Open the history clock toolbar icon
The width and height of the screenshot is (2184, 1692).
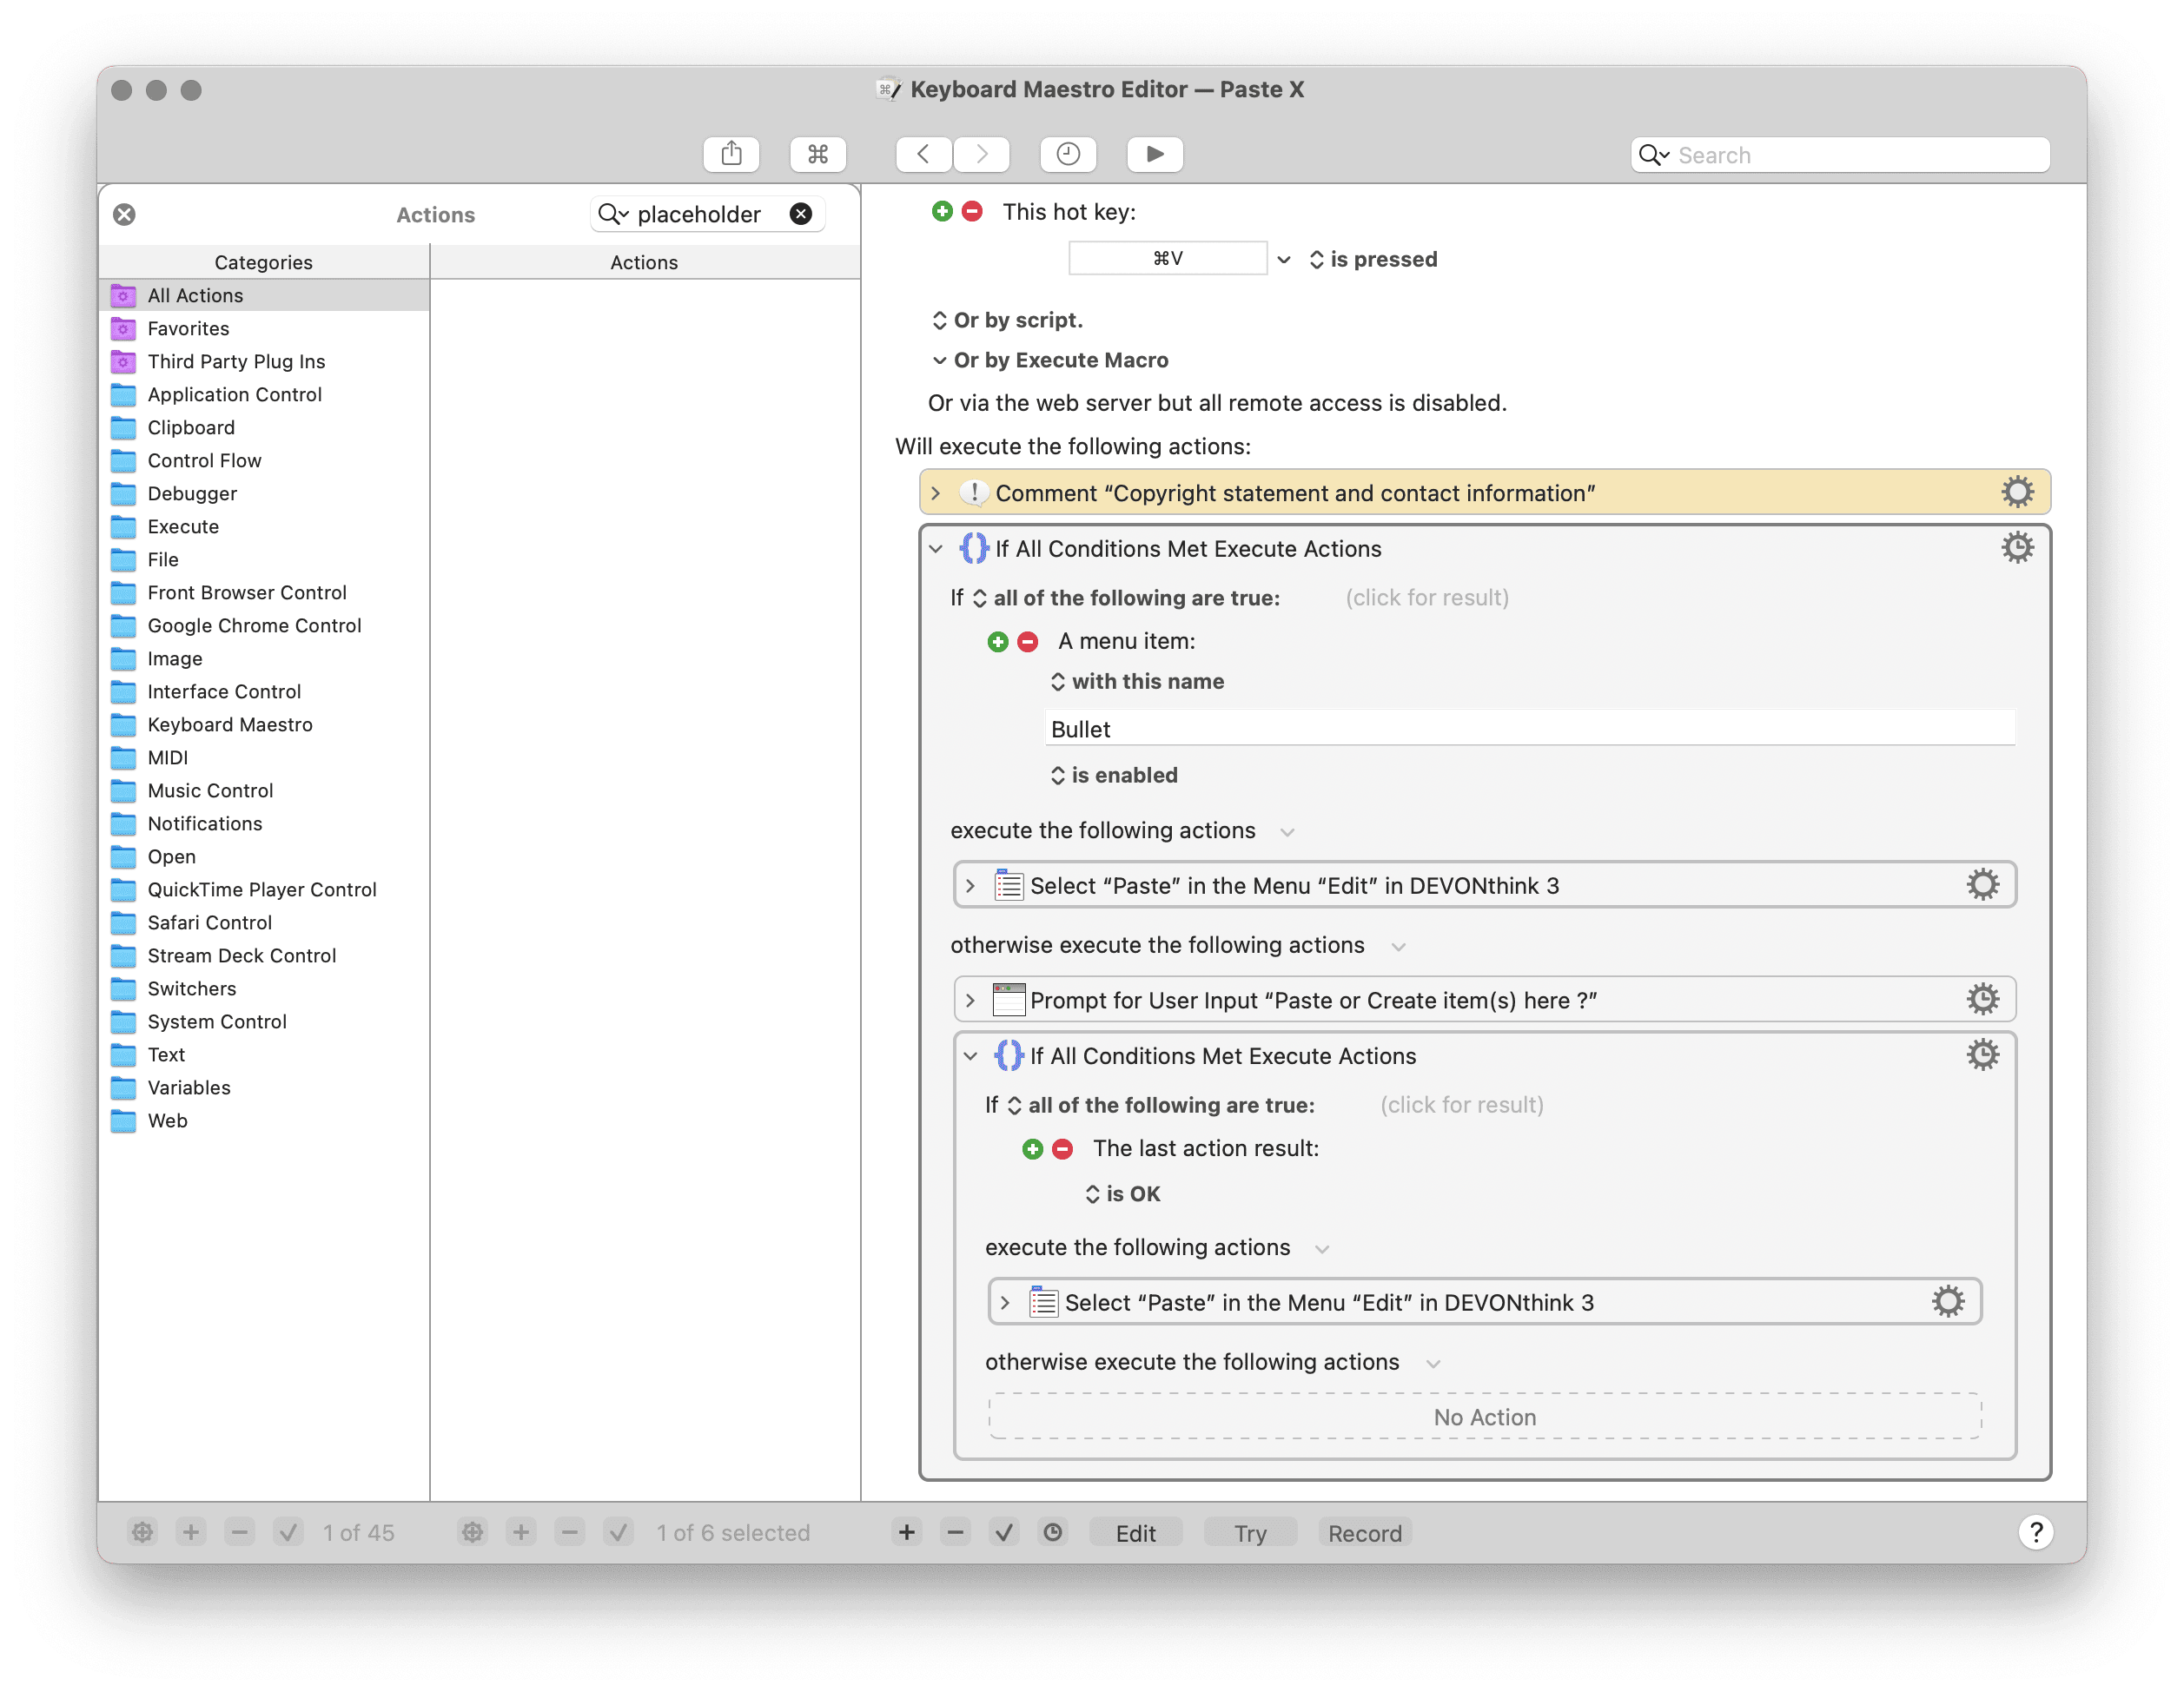[x=1067, y=154]
